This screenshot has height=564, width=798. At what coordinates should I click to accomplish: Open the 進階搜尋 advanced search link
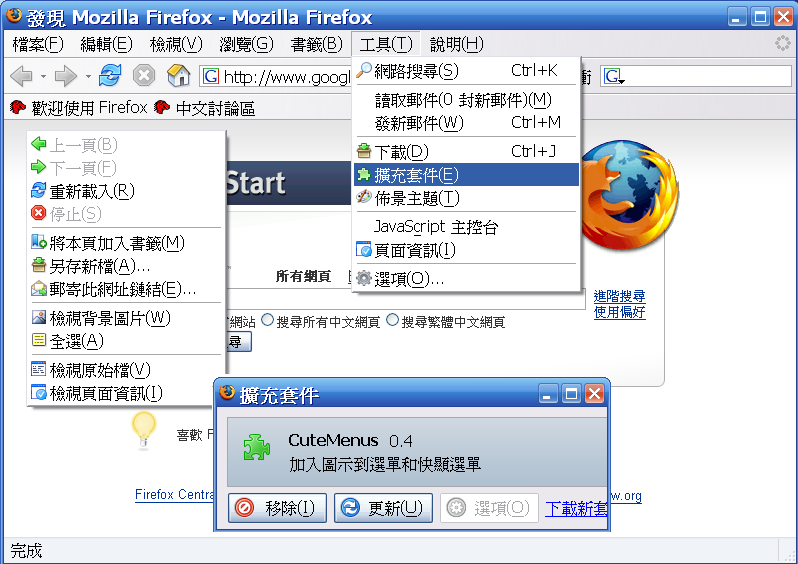click(619, 296)
